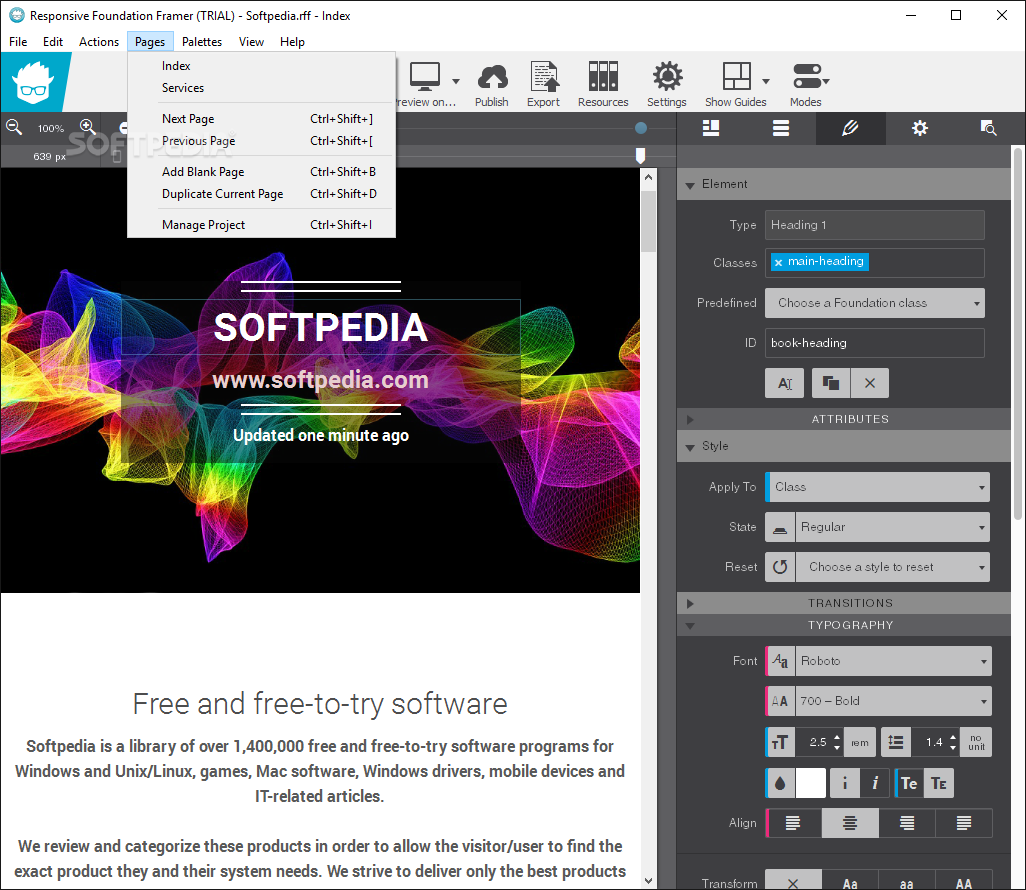This screenshot has width=1026, height=890.
Task: Open the Apply To Class dropdown
Action: 877,487
